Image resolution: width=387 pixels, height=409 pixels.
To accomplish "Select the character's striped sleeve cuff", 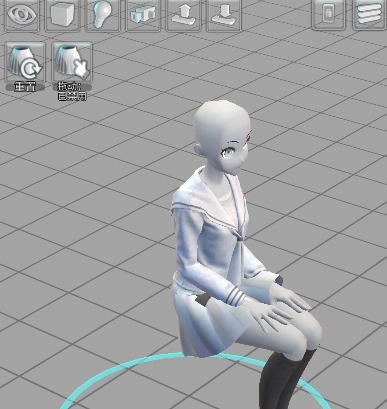I will coord(235,296).
